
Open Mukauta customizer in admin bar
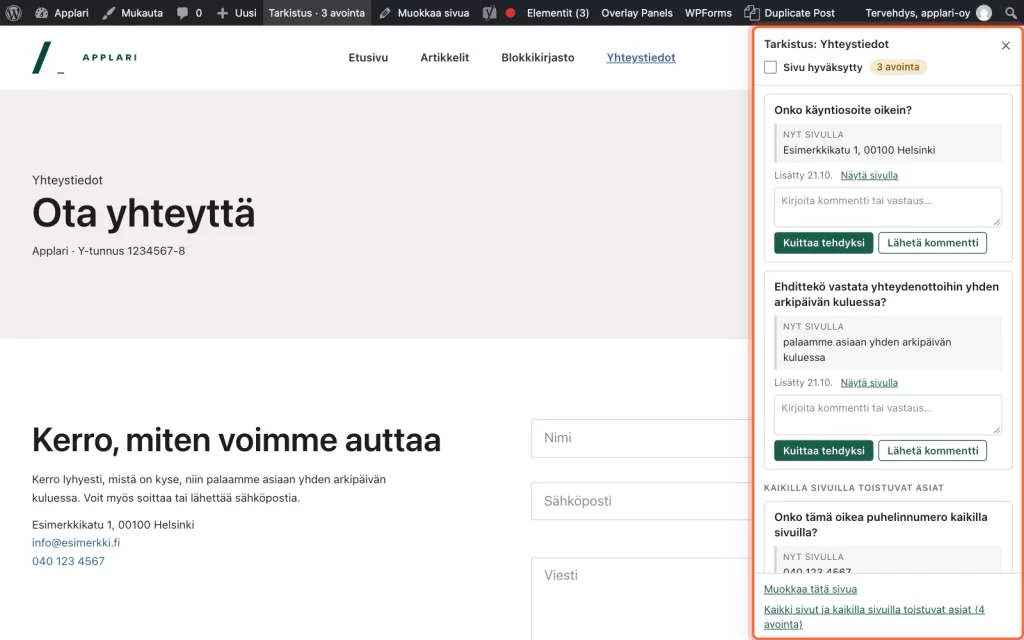tap(133, 12)
